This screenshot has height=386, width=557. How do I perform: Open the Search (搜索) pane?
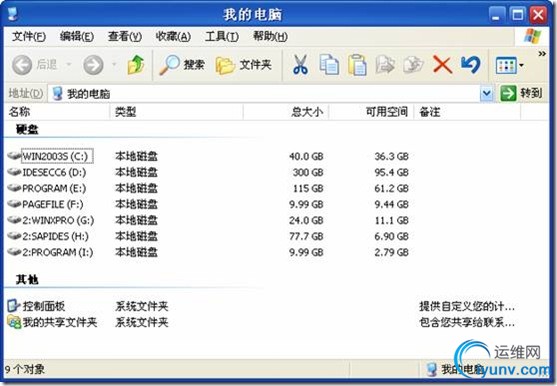click(x=182, y=65)
